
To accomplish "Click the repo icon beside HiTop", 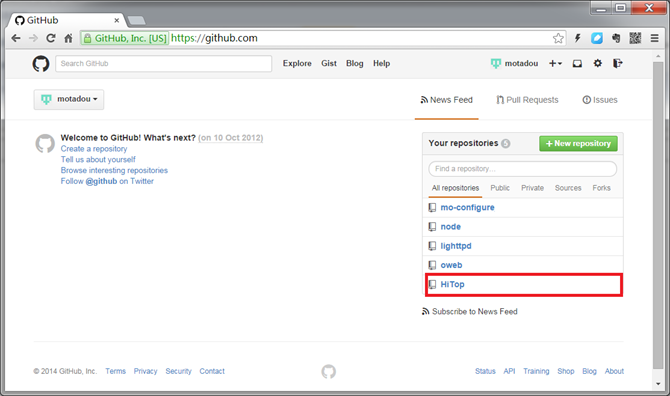I will [x=432, y=285].
